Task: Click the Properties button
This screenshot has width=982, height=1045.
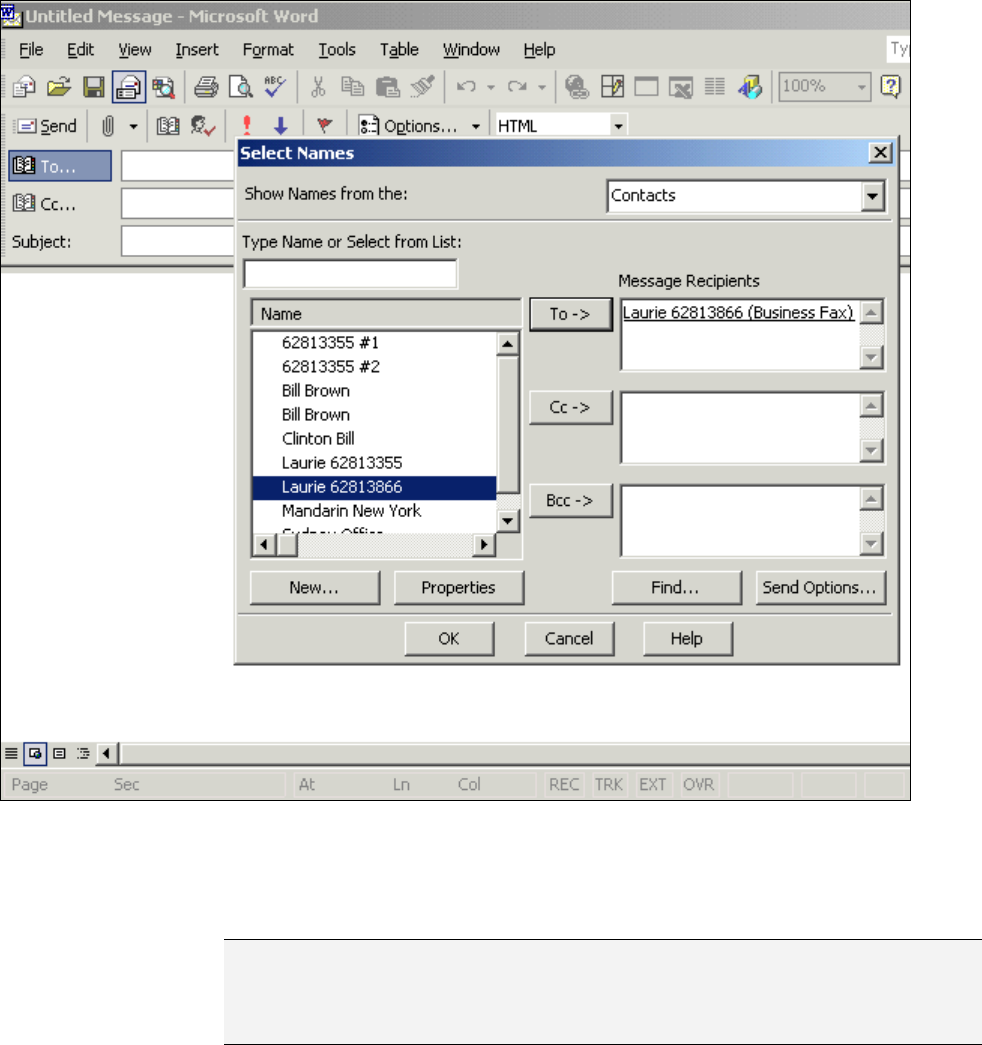Action: click(459, 588)
